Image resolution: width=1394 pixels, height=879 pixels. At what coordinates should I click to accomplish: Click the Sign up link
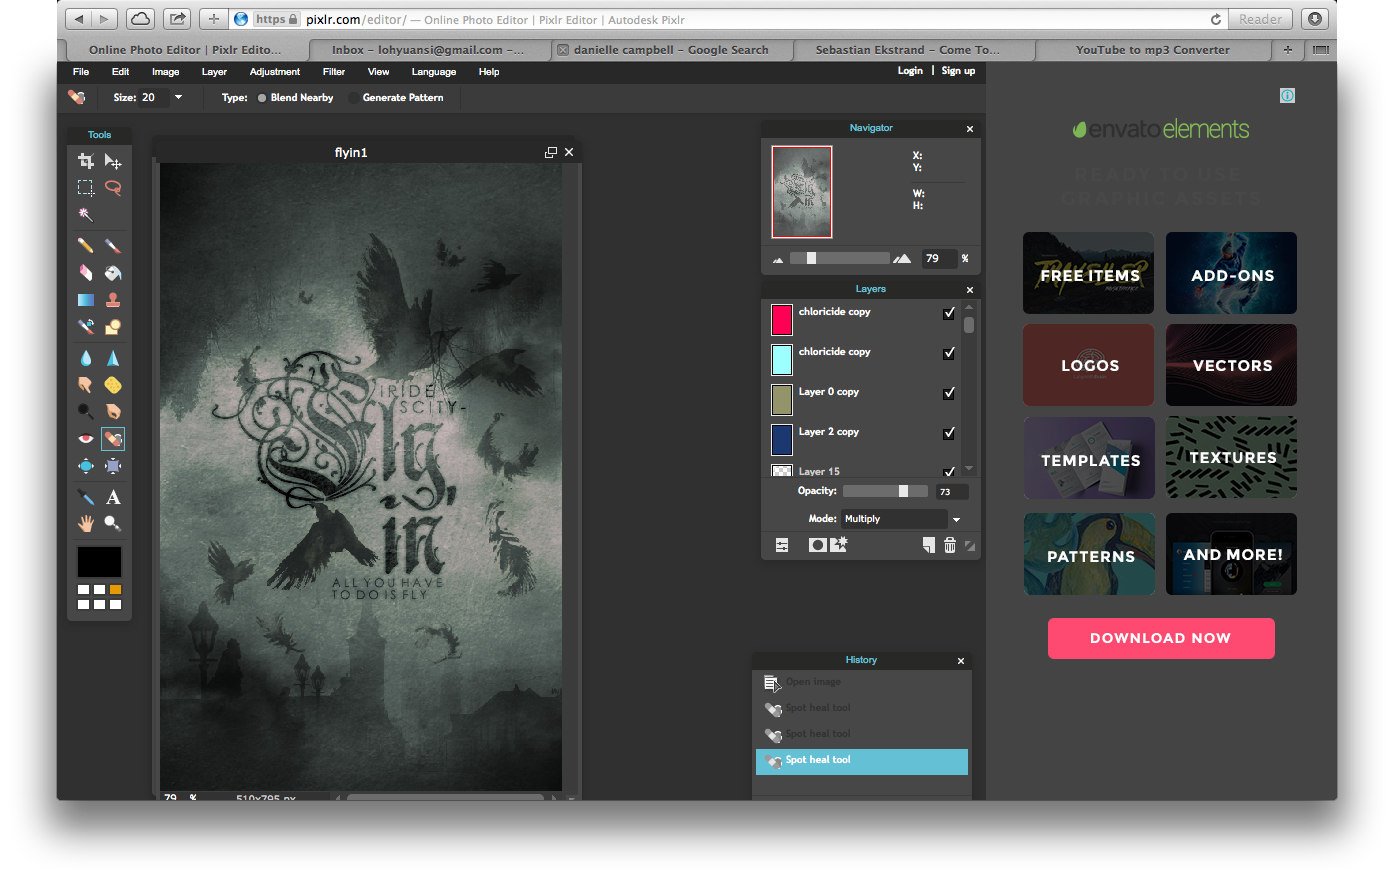click(958, 71)
